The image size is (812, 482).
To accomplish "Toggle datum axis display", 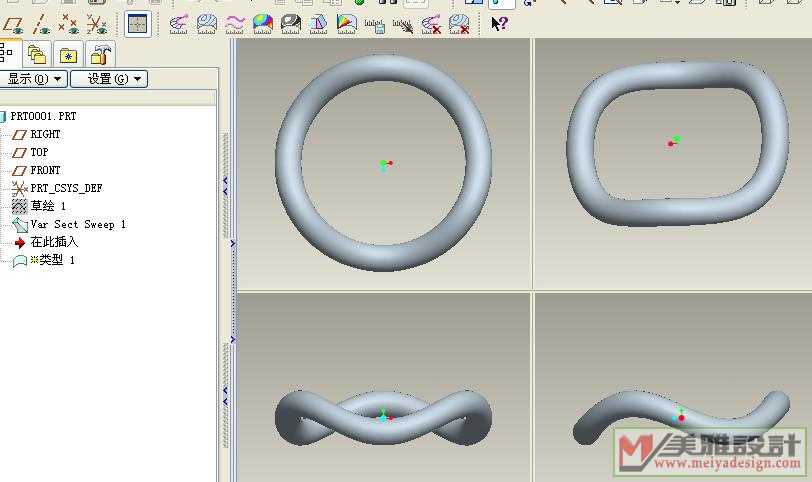I will 40,24.
